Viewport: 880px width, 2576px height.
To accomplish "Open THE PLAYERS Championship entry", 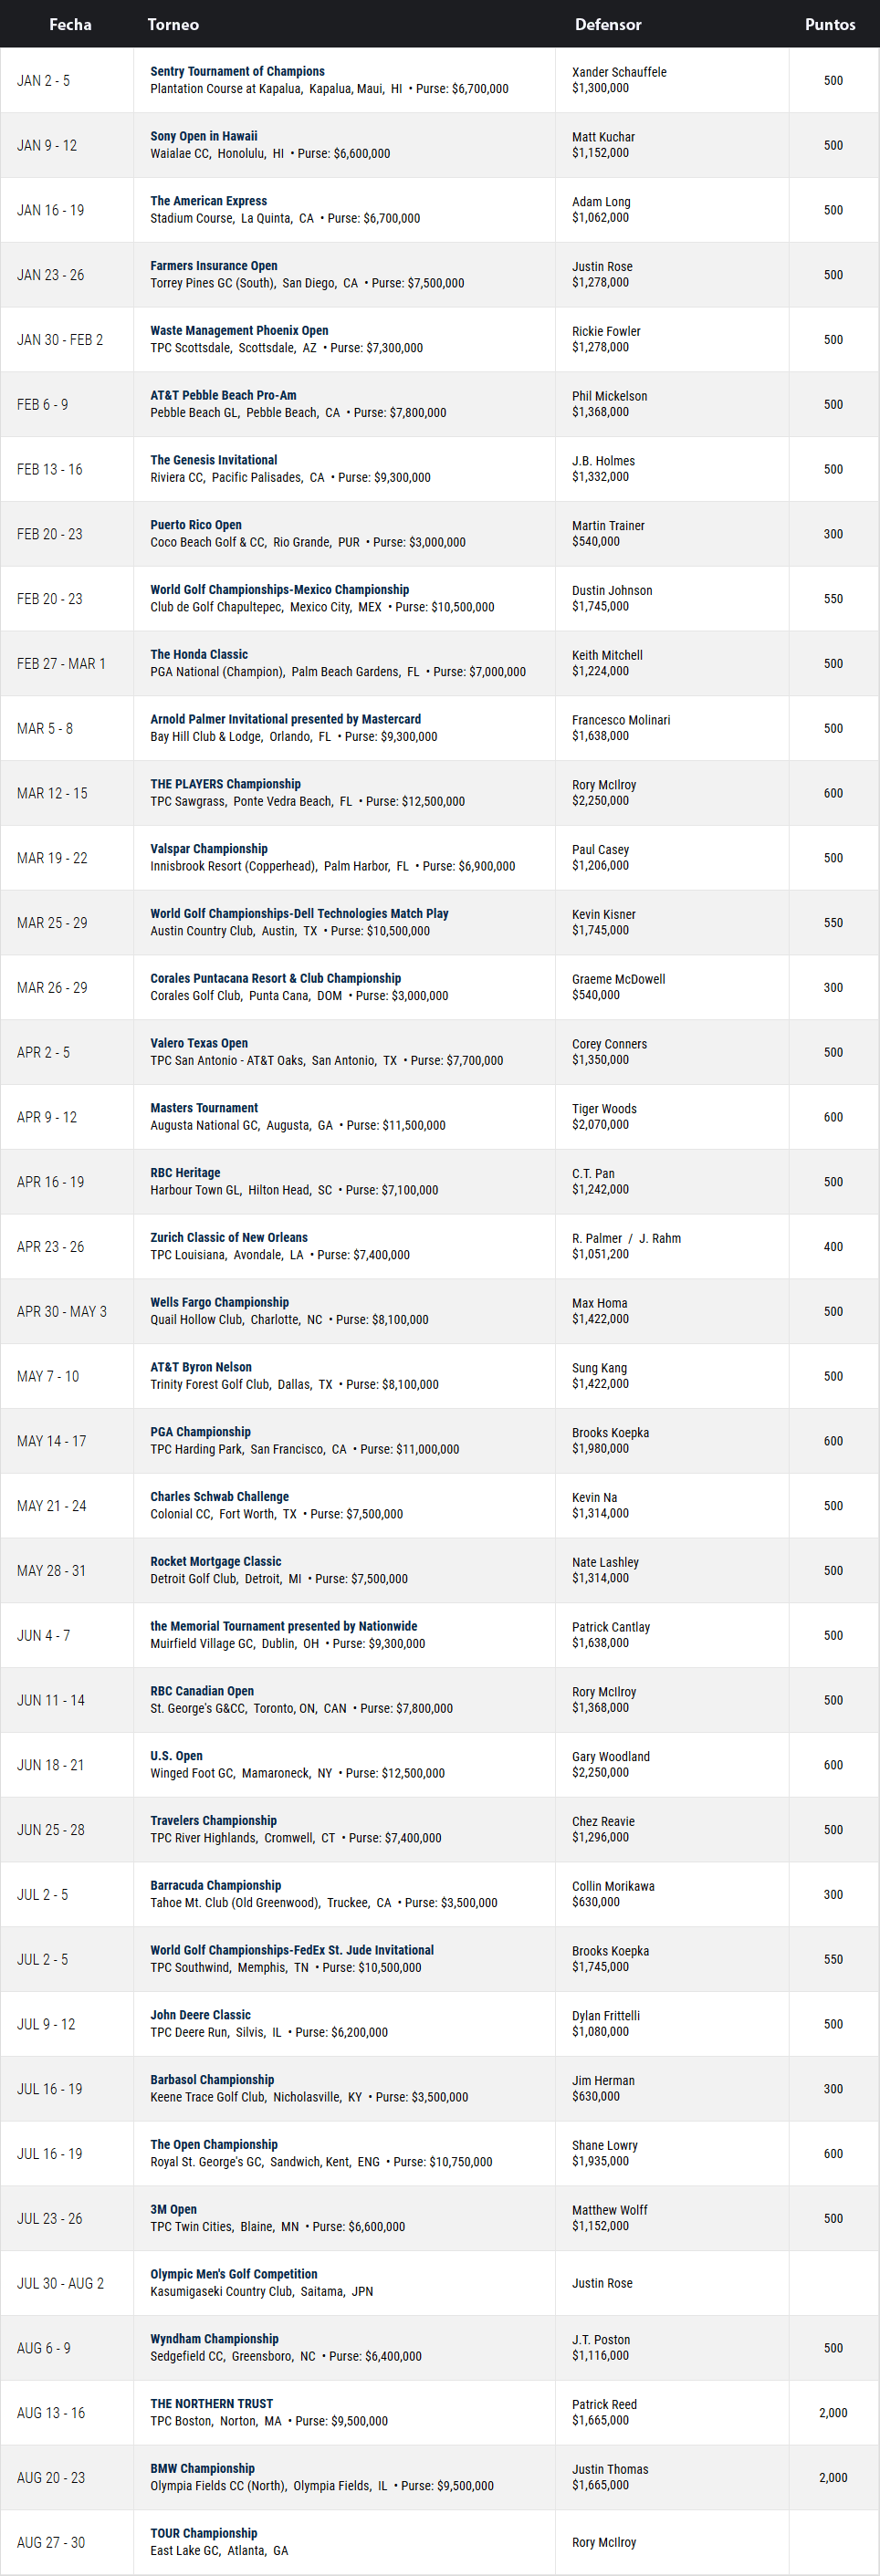I will (225, 784).
